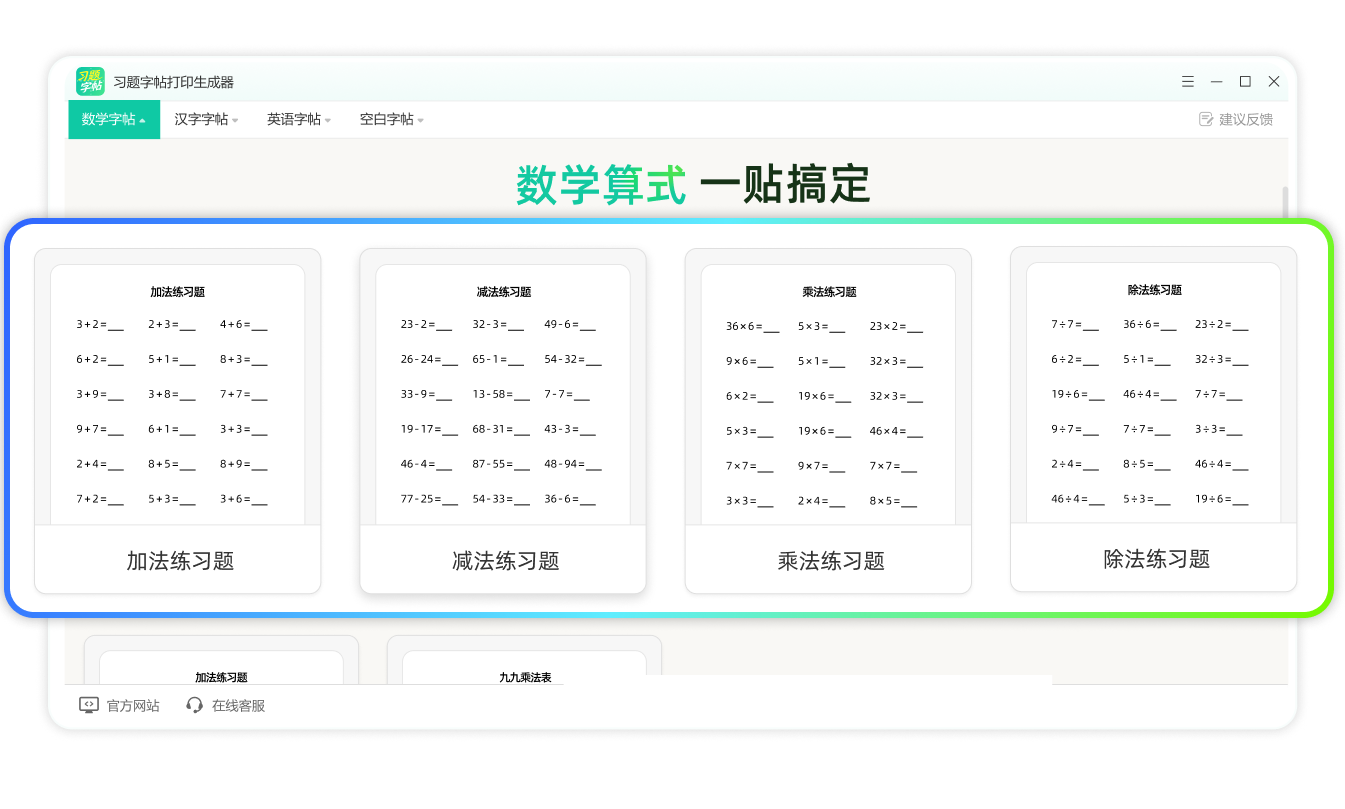Screen dimensions: 1345x809
Task: Open the 数学字帖 tab
Action: click(x=114, y=119)
